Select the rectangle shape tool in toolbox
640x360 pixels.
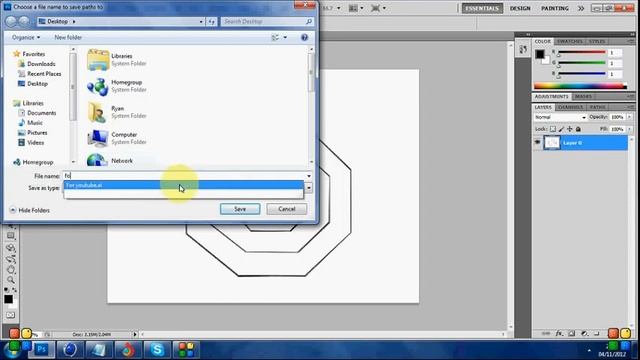point(11,236)
